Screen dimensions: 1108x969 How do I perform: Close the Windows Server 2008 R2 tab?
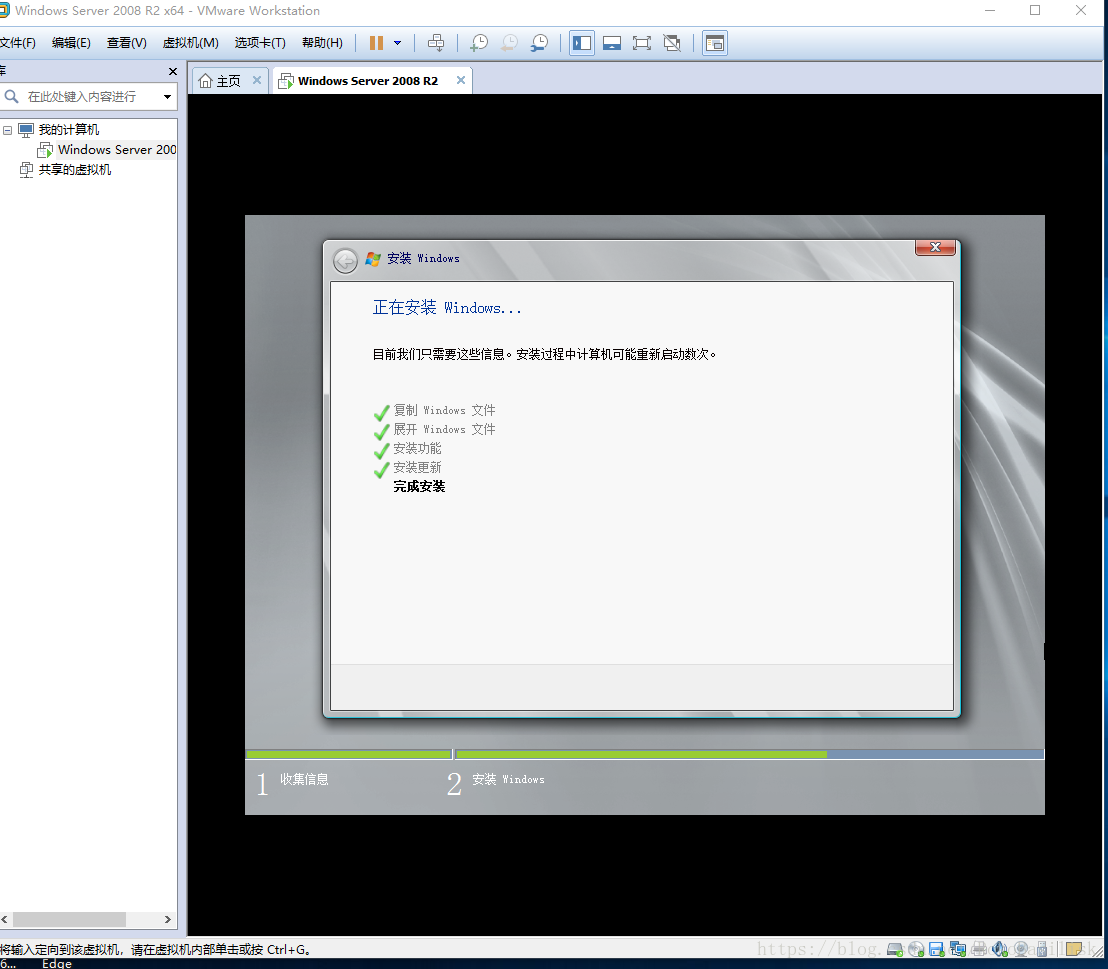[x=461, y=80]
